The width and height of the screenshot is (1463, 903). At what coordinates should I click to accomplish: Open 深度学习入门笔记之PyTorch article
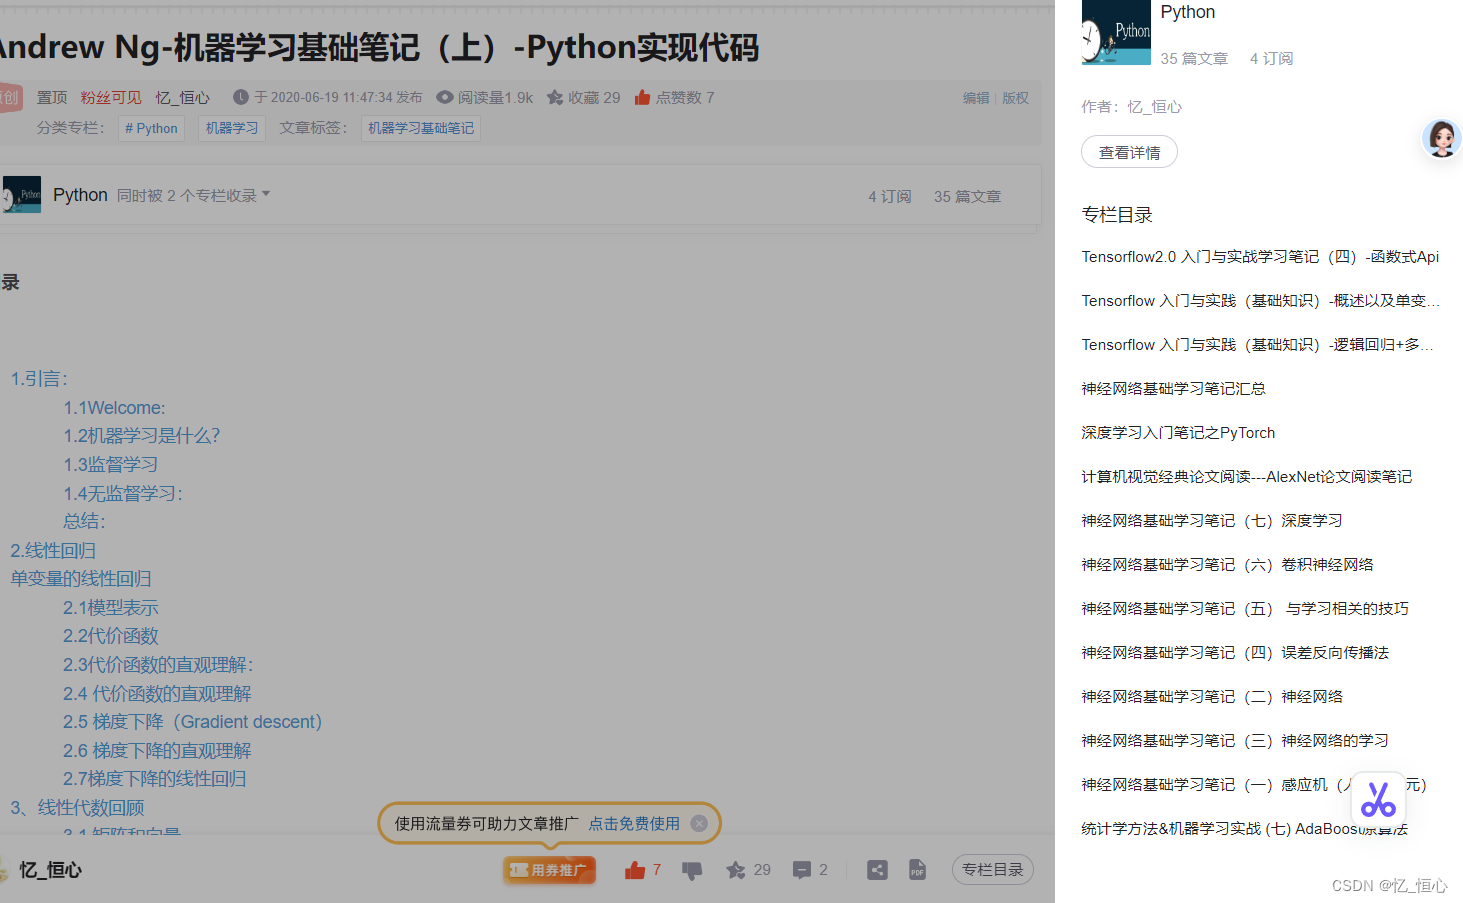(x=1178, y=433)
